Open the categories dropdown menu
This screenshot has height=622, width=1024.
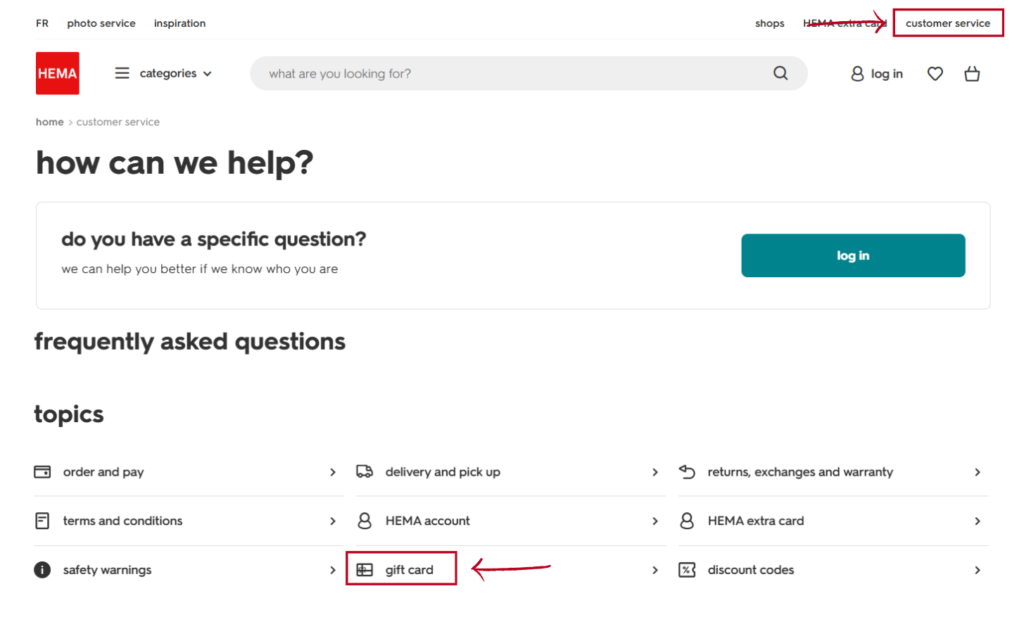[x=163, y=73]
